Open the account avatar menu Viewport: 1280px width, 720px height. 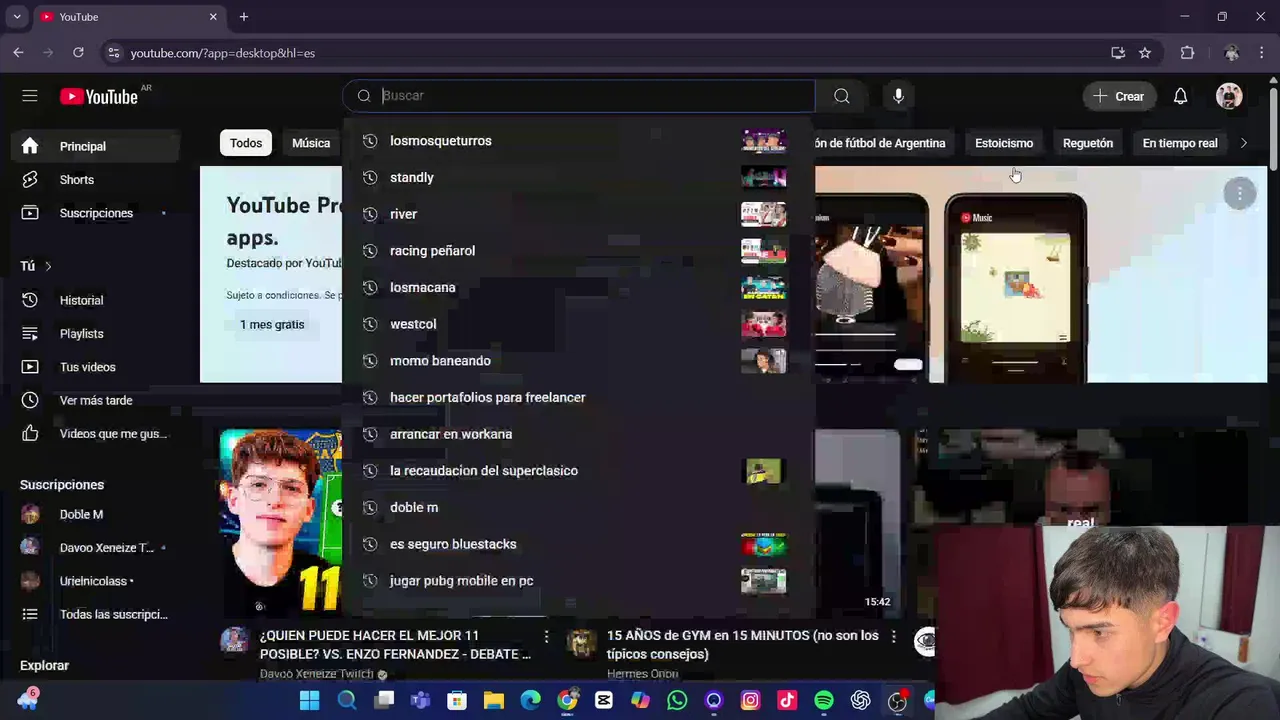[1229, 96]
